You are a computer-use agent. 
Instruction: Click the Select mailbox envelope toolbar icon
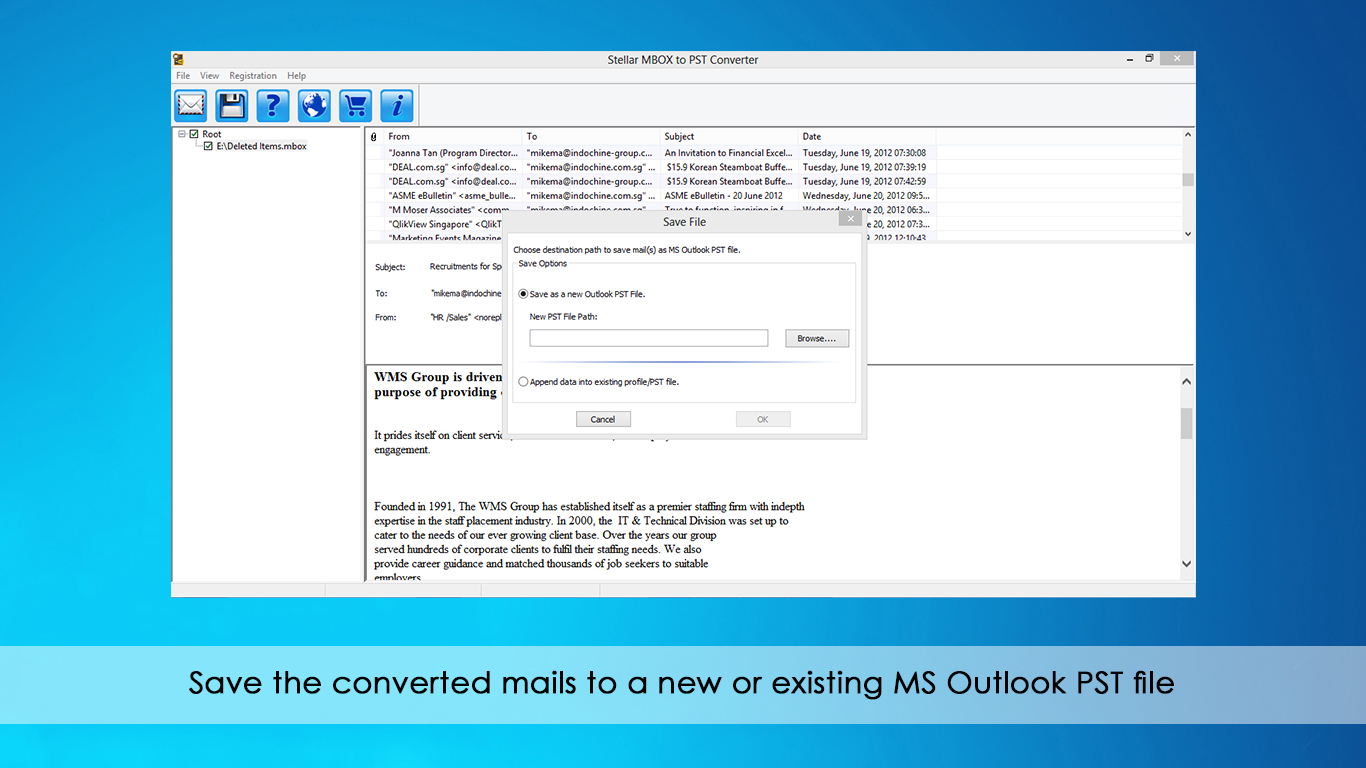click(x=190, y=105)
